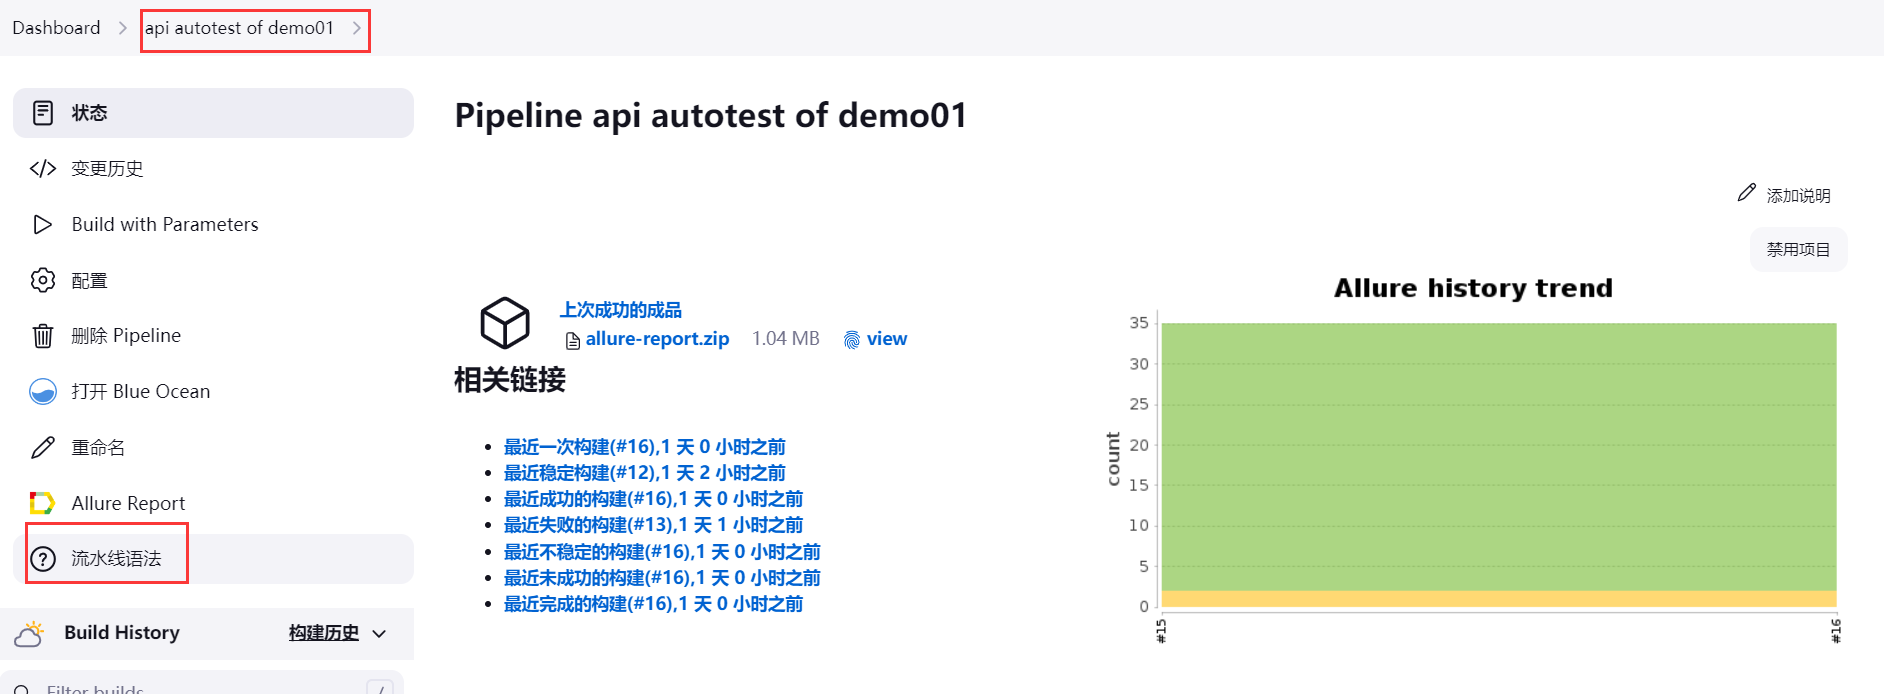Open 最近成功的构建(#16) link
Image resolution: width=1884 pixels, height=694 pixels.
click(653, 499)
